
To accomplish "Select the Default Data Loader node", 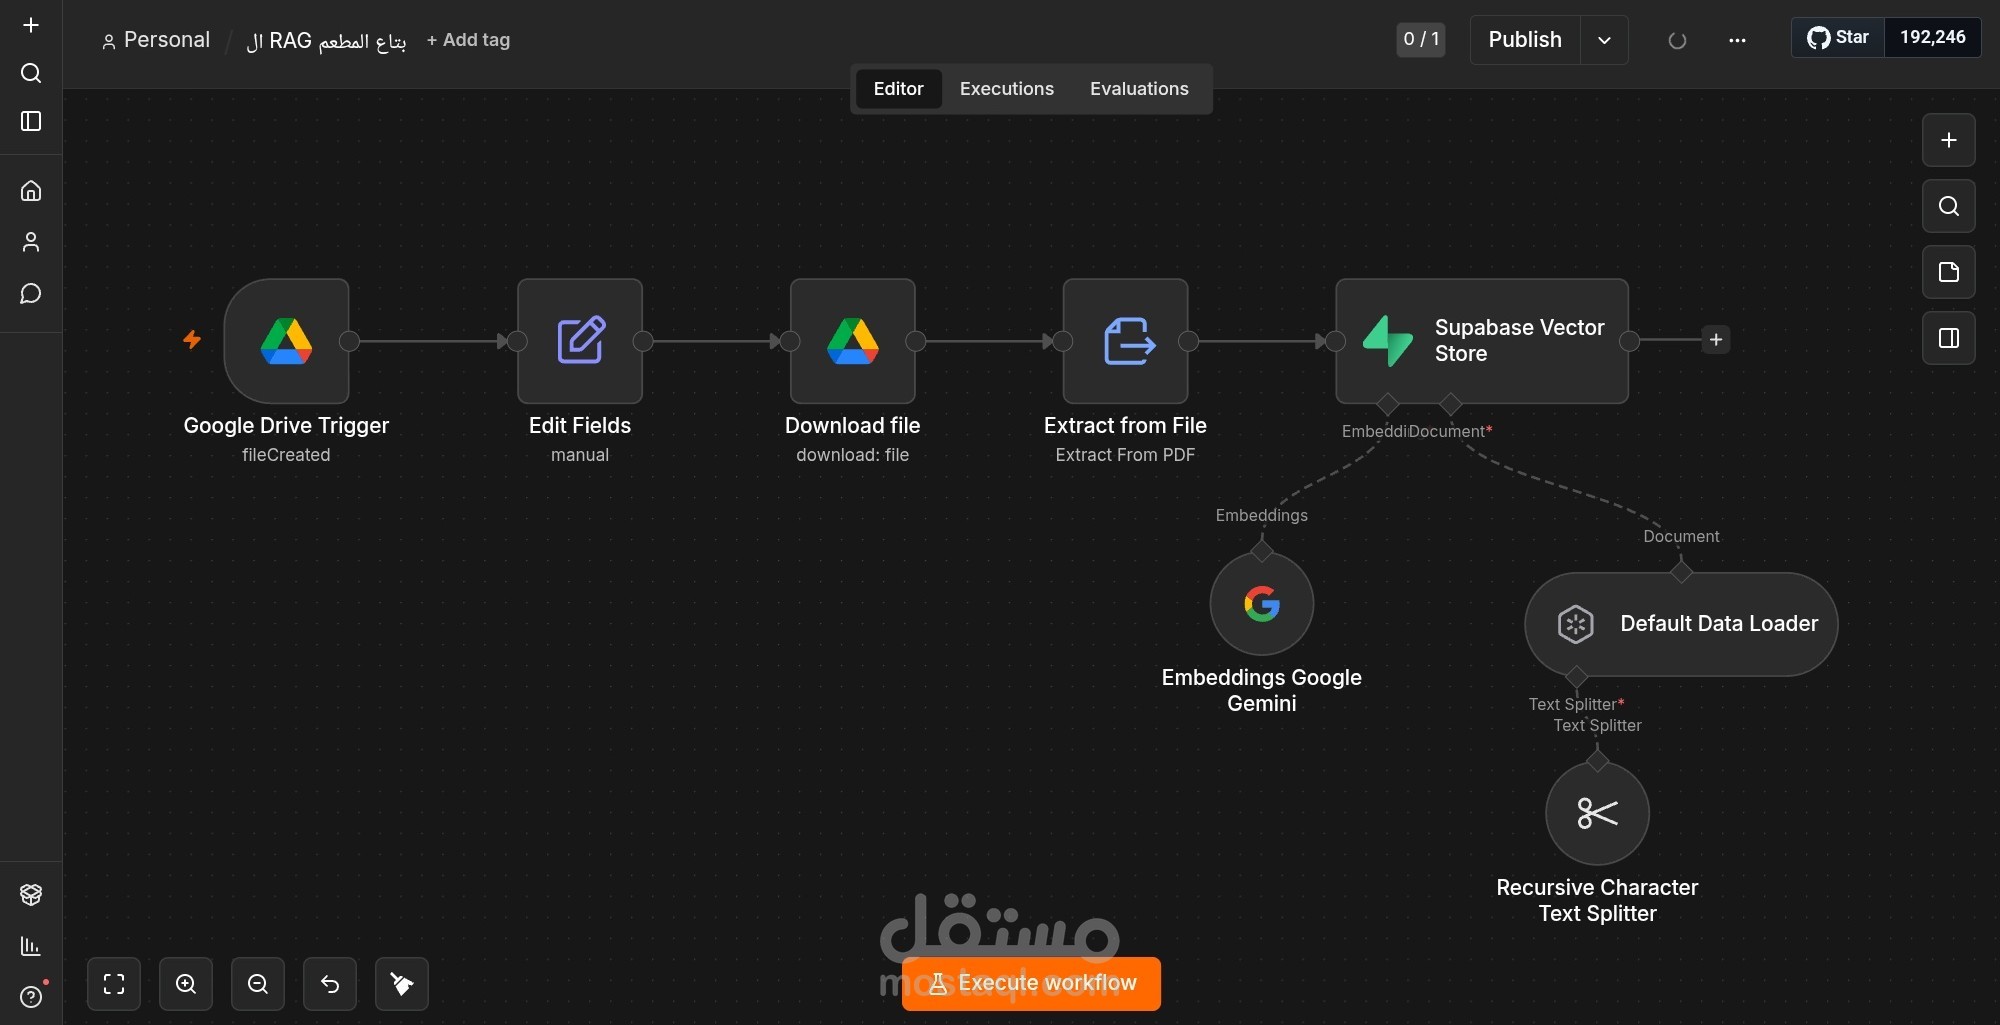I will pos(1681,624).
